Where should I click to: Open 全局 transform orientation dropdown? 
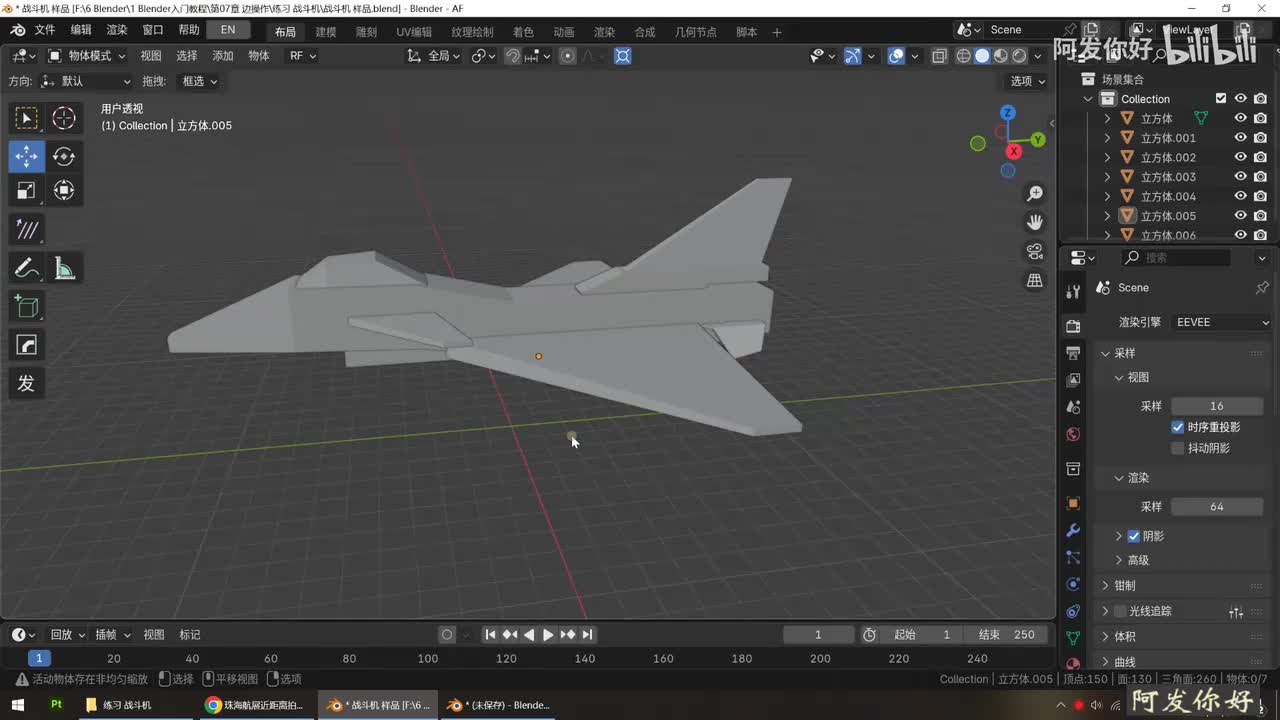[434, 56]
